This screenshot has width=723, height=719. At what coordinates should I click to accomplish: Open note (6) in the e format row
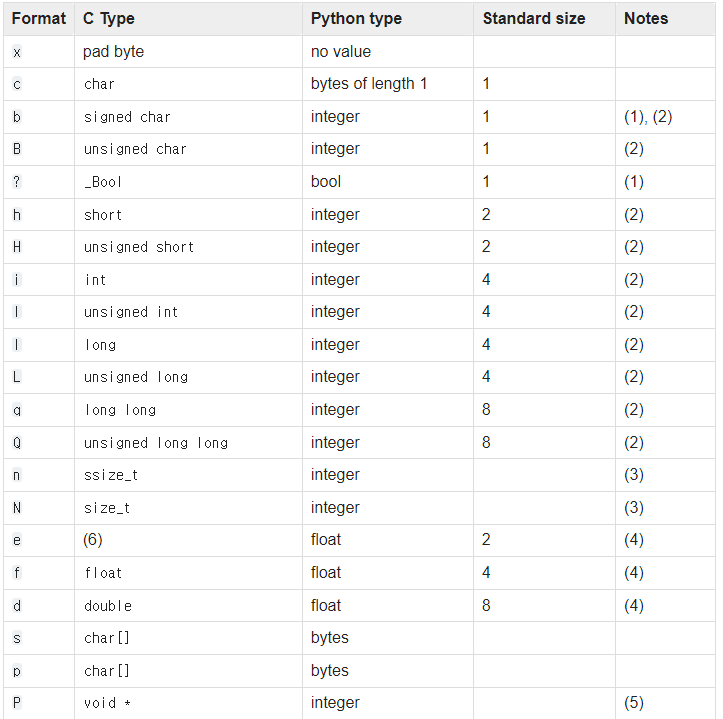pyautogui.click(x=93, y=540)
